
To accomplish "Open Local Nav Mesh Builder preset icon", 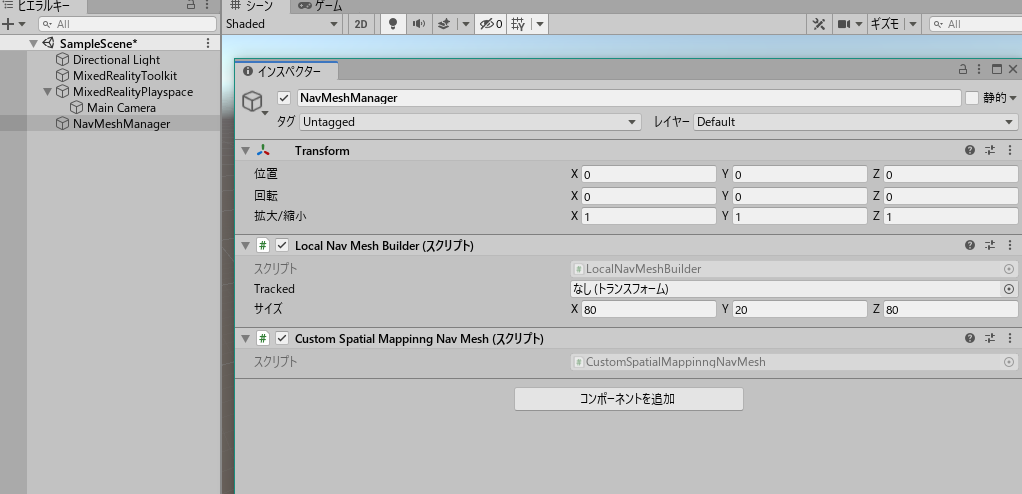I will [x=990, y=246].
